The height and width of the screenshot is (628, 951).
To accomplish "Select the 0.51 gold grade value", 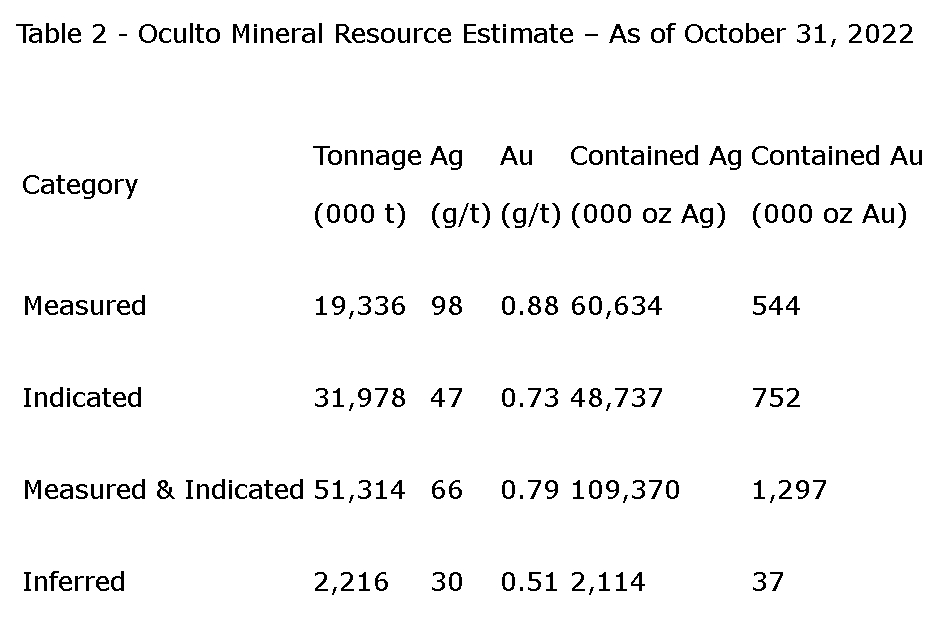I will (x=529, y=582).
